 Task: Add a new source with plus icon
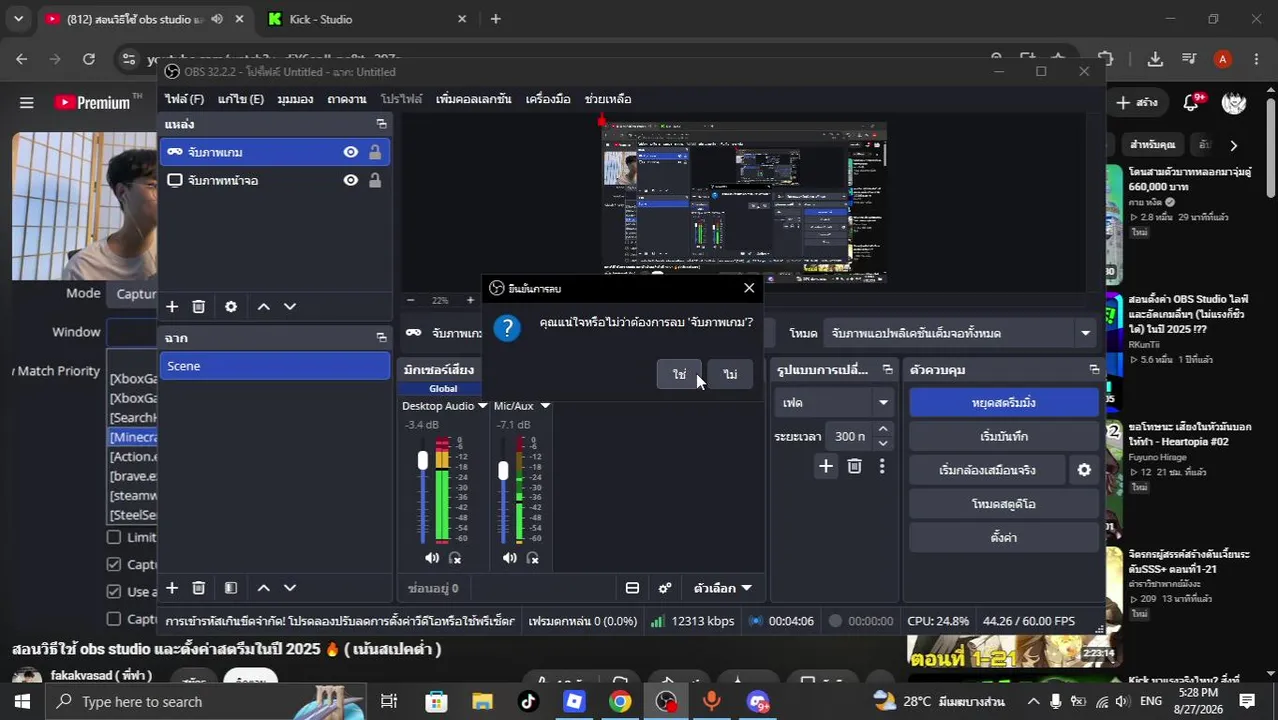[172, 307]
